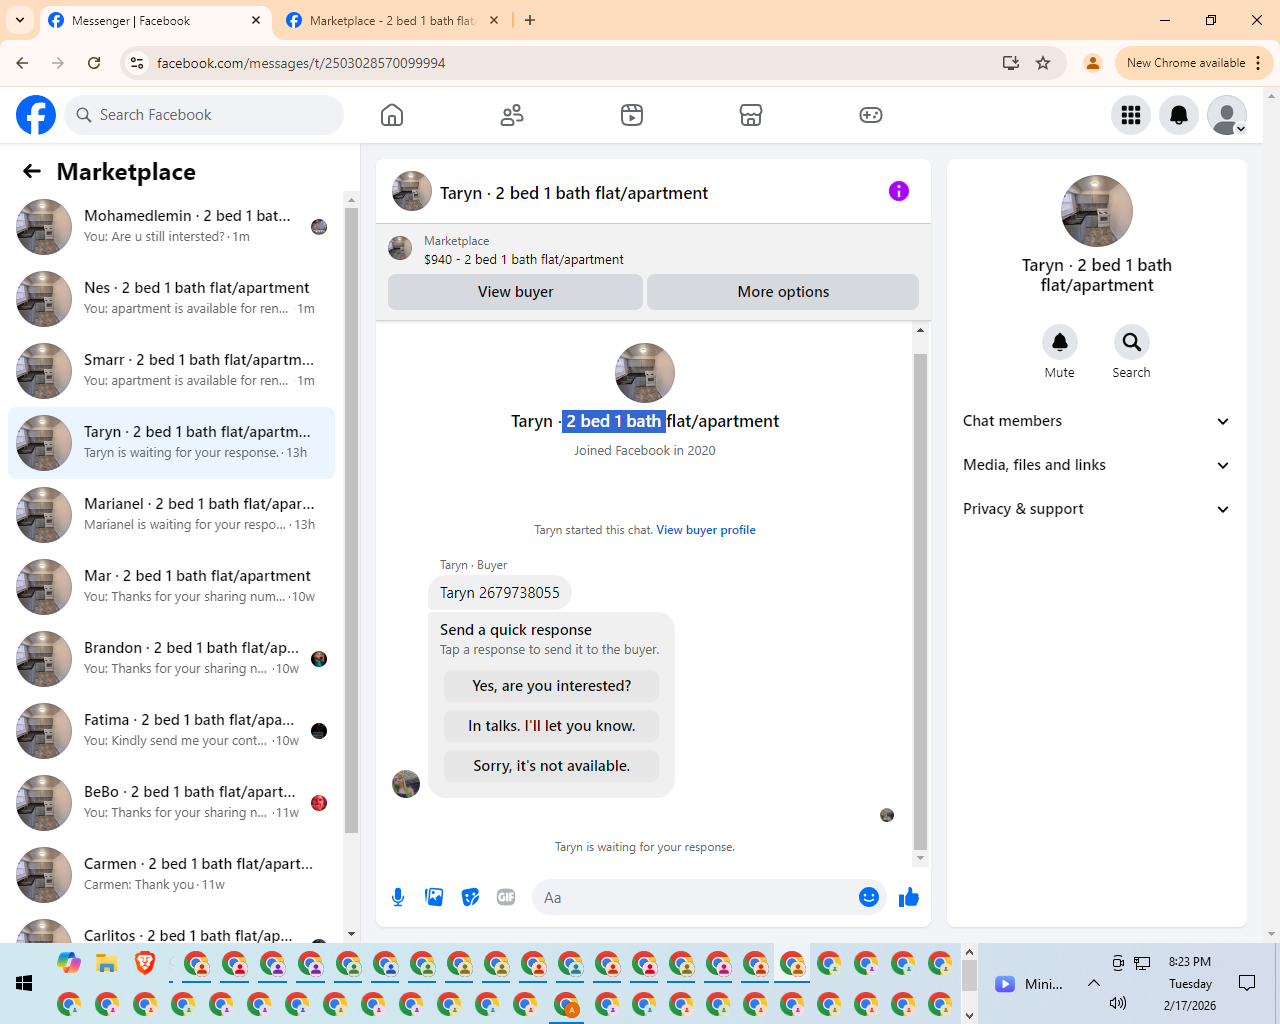Open the Nes conversation
This screenshot has width=1280, height=1024.
(x=171, y=299)
